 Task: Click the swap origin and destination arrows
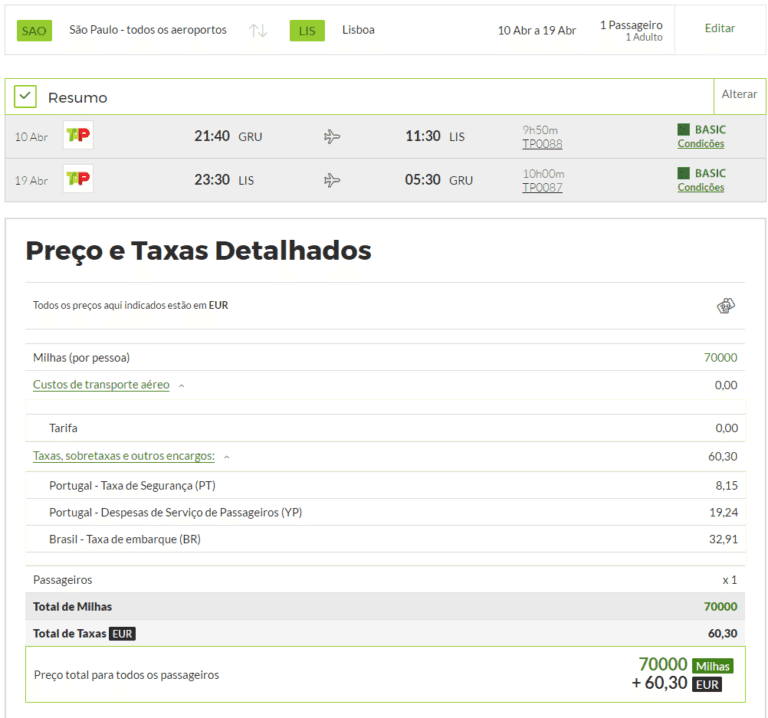coord(258,30)
